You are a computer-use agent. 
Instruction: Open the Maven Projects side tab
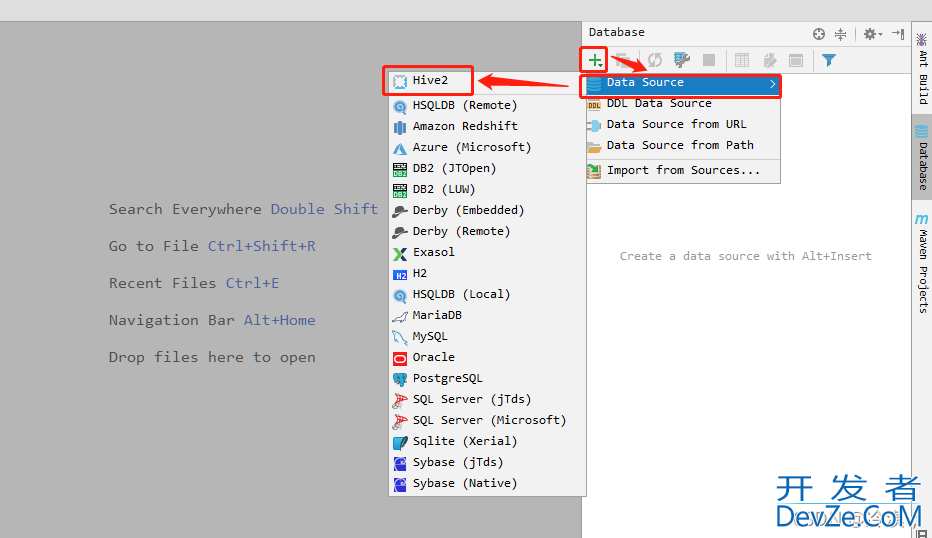922,263
